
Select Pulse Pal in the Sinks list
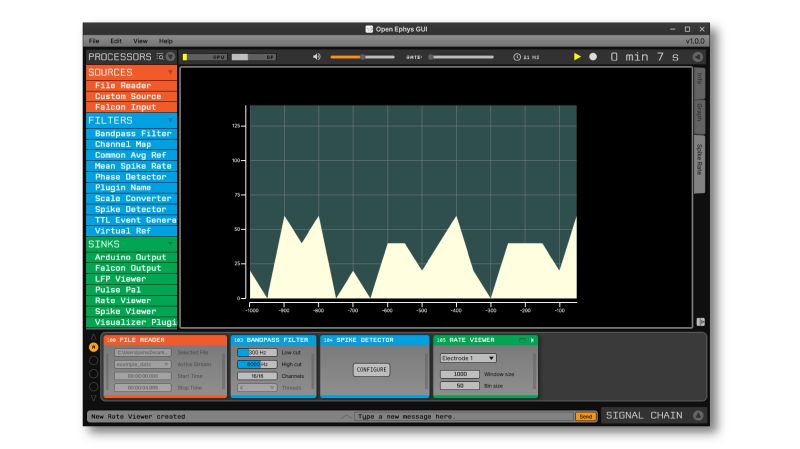pos(132,290)
